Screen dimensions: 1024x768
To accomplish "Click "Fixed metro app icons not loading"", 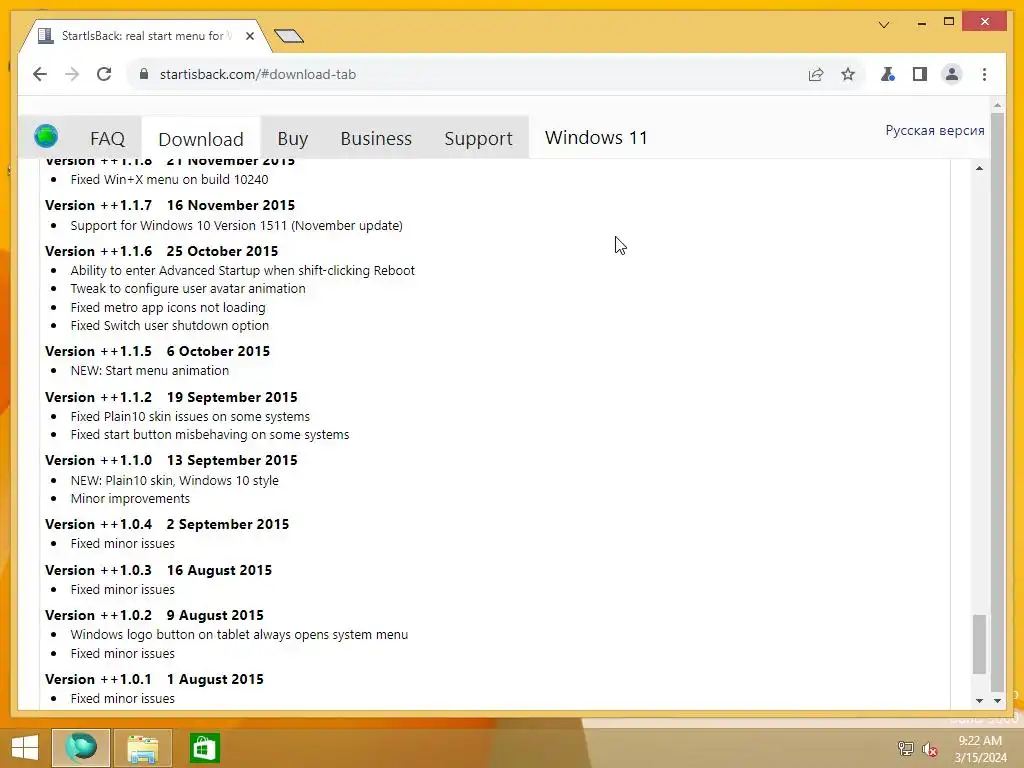I will click(x=168, y=307).
